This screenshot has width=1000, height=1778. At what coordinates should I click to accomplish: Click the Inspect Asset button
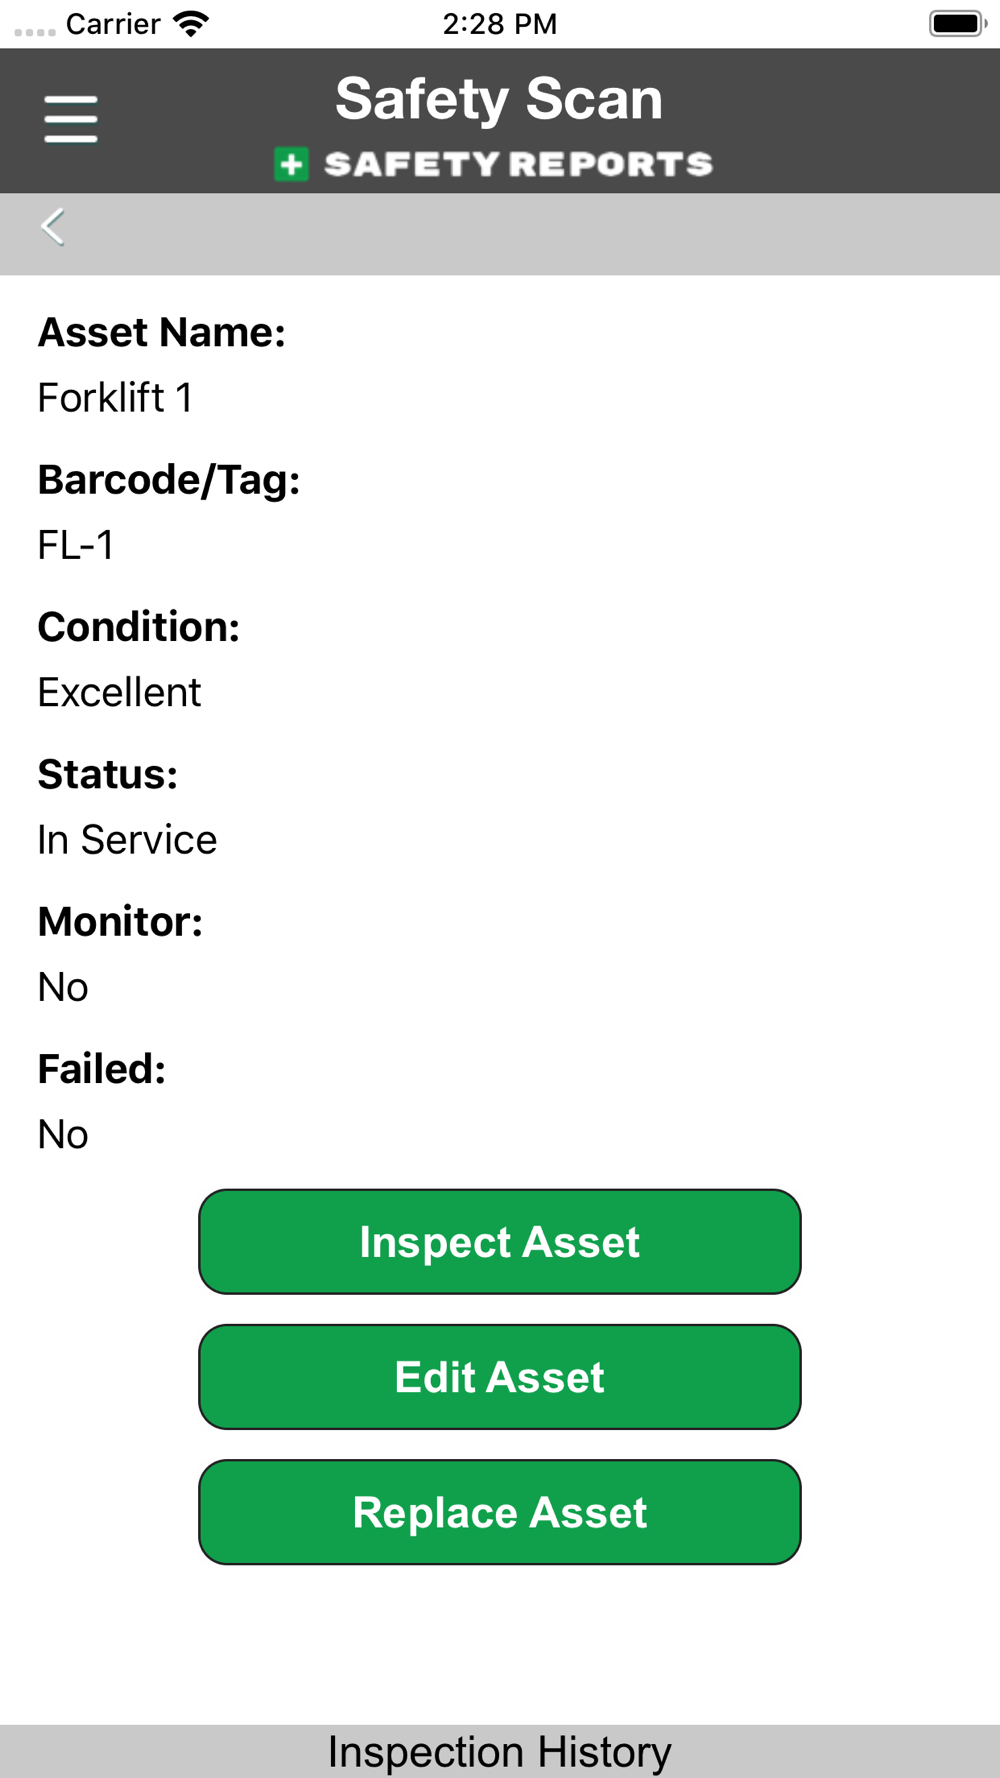(500, 1242)
